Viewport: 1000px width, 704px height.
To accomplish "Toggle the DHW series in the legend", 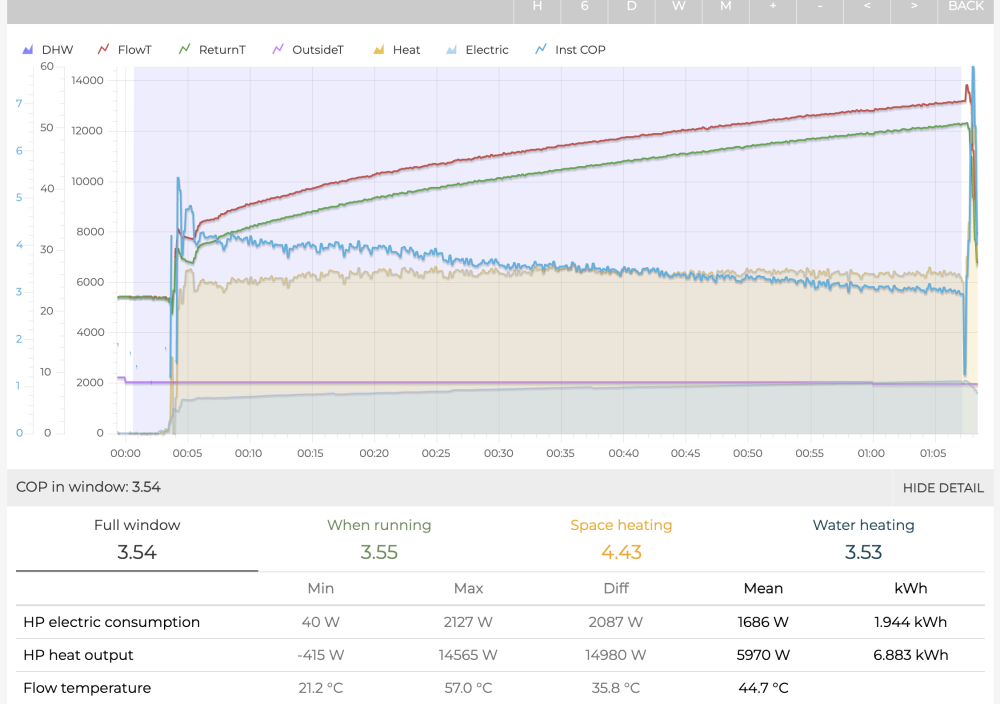I will click(48, 50).
